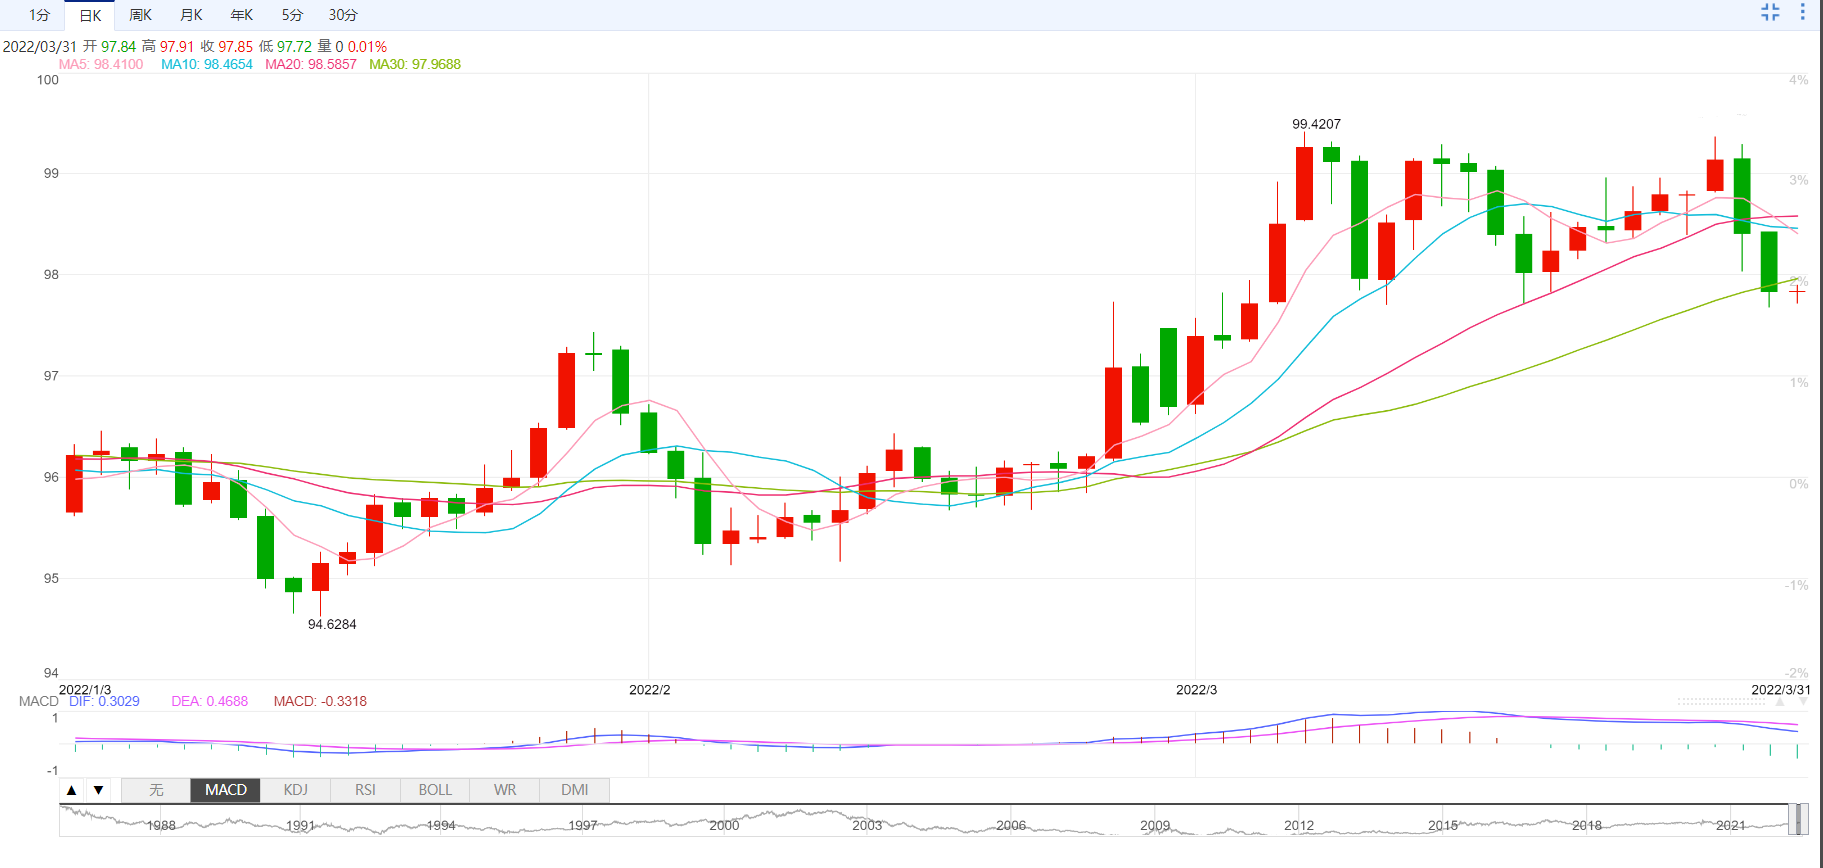Toggle the MA10 moving average legend
Screen dimensions: 1823x868
207,64
